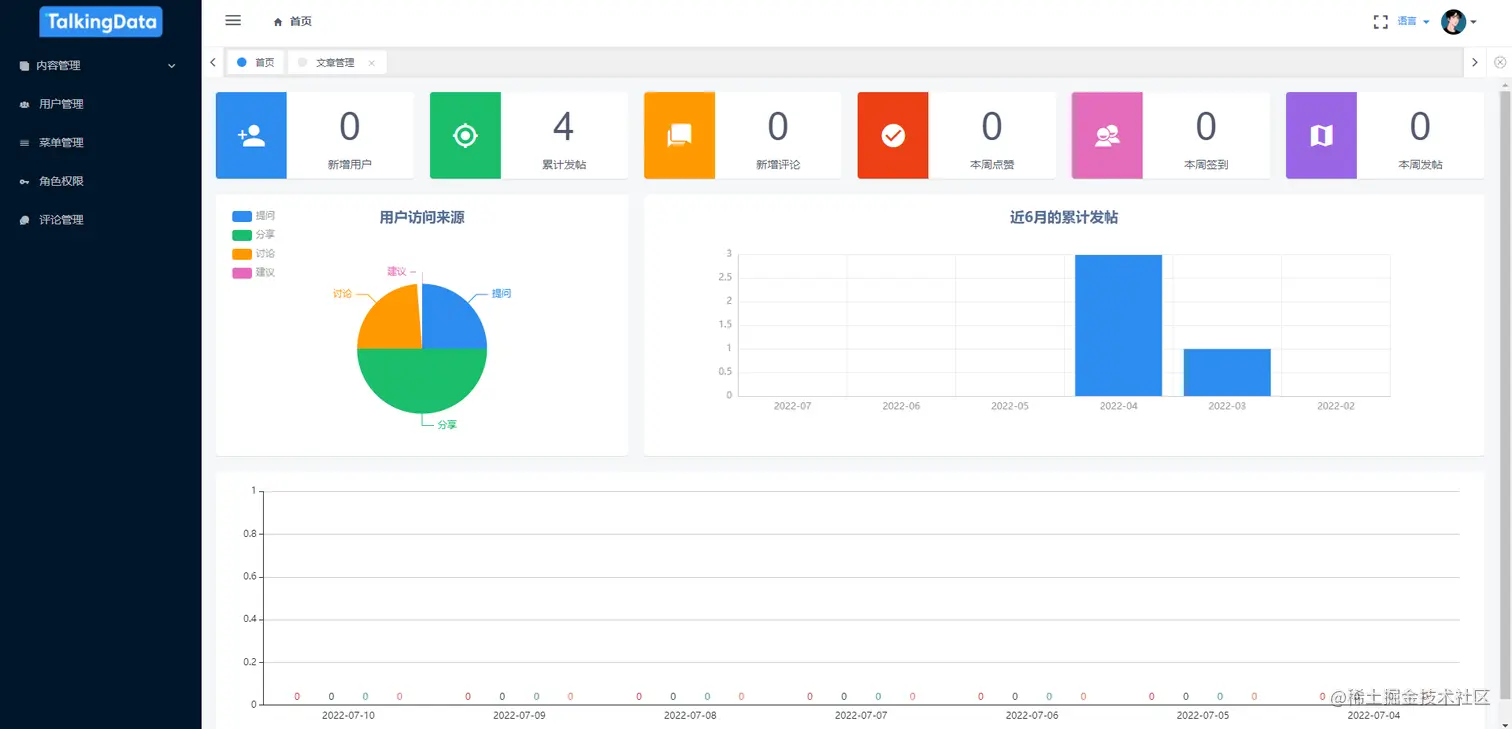Expand the 内容管理 sidebar menu
The image size is (1512, 729).
[x=100, y=66]
